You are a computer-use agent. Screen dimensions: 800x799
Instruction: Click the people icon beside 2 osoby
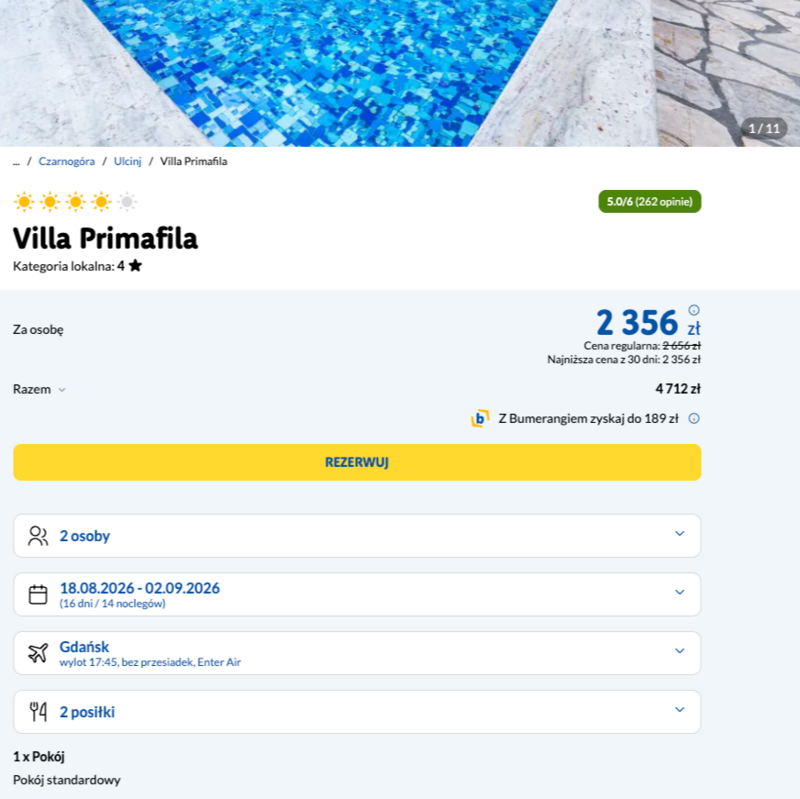coord(38,536)
